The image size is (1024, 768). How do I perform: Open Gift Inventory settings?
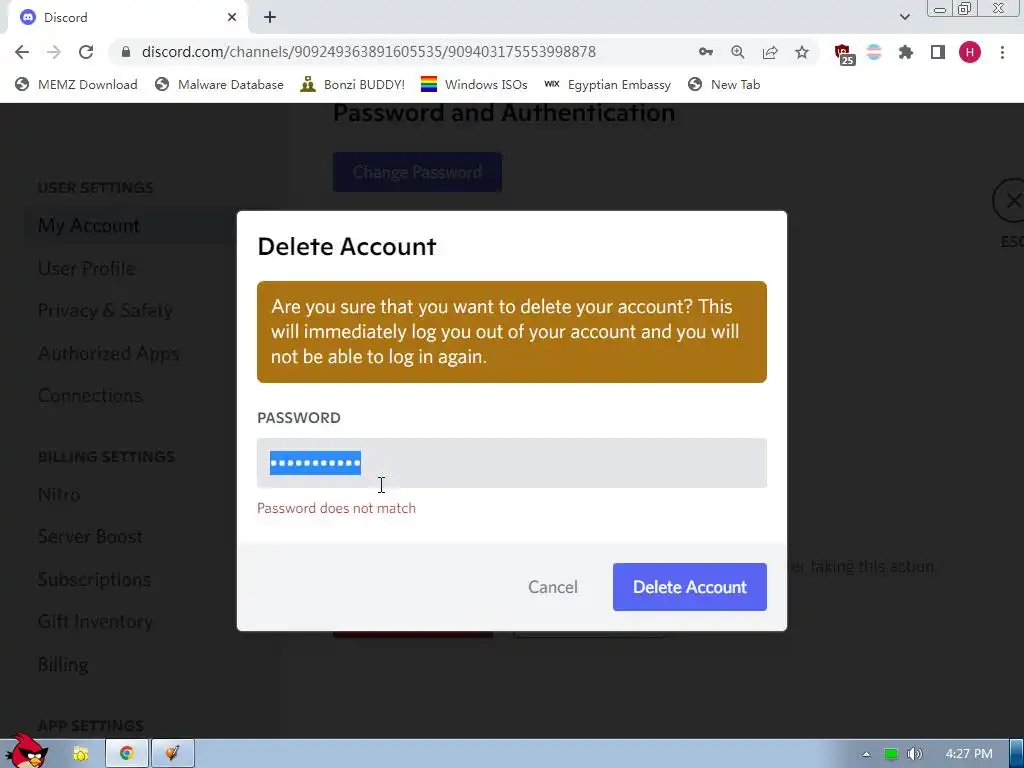coord(95,622)
